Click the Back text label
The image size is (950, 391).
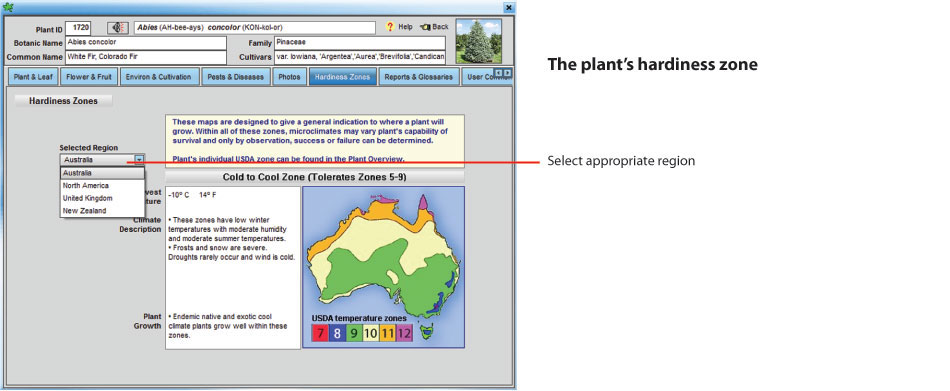(x=440, y=27)
